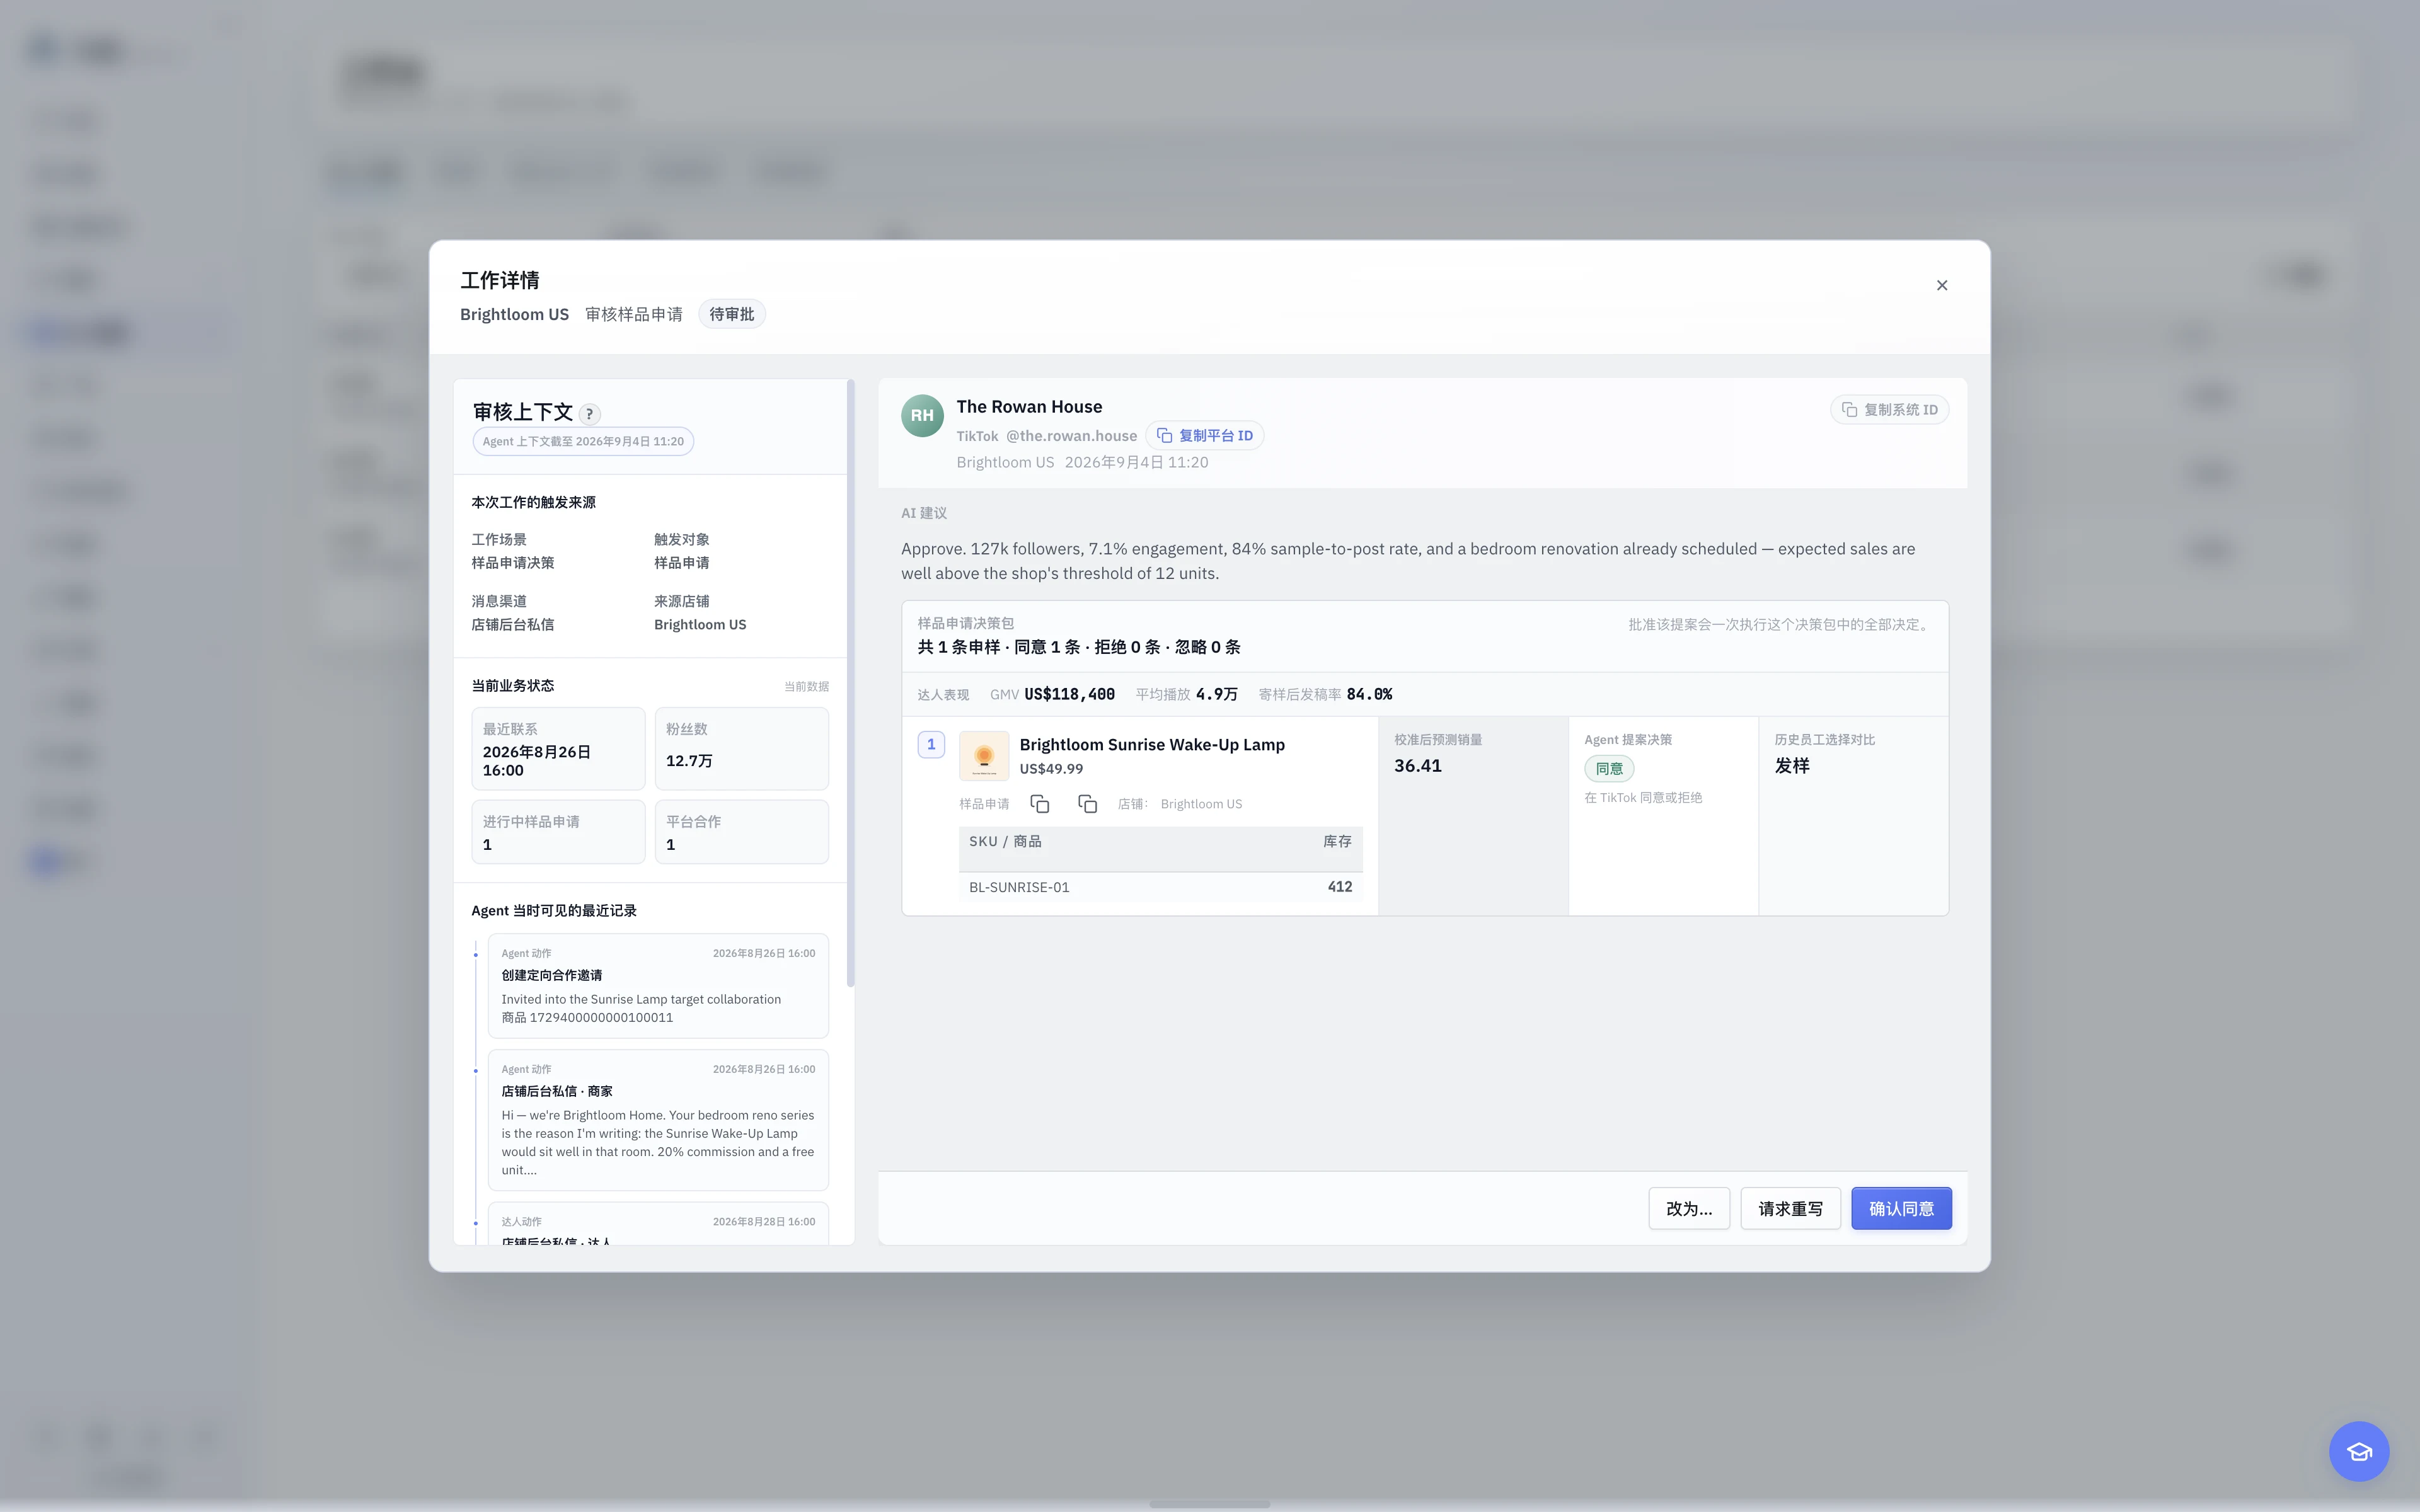The width and height of the screenshot is (2420, 1512).
Task: Click the SKU cell "BL-SUNRISE-01"
Action: tap(1019, 887)
